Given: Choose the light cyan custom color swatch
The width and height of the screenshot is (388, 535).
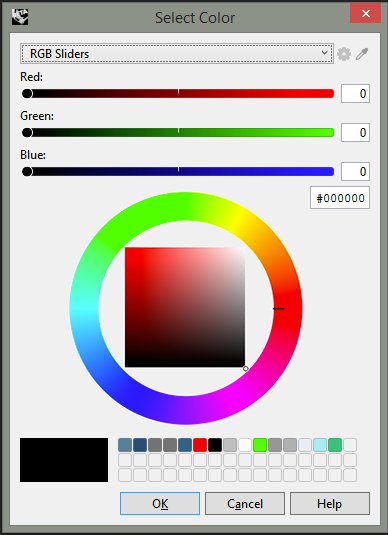Looking at the screenshot, I should pyautogui.click(x=320, y=445).
